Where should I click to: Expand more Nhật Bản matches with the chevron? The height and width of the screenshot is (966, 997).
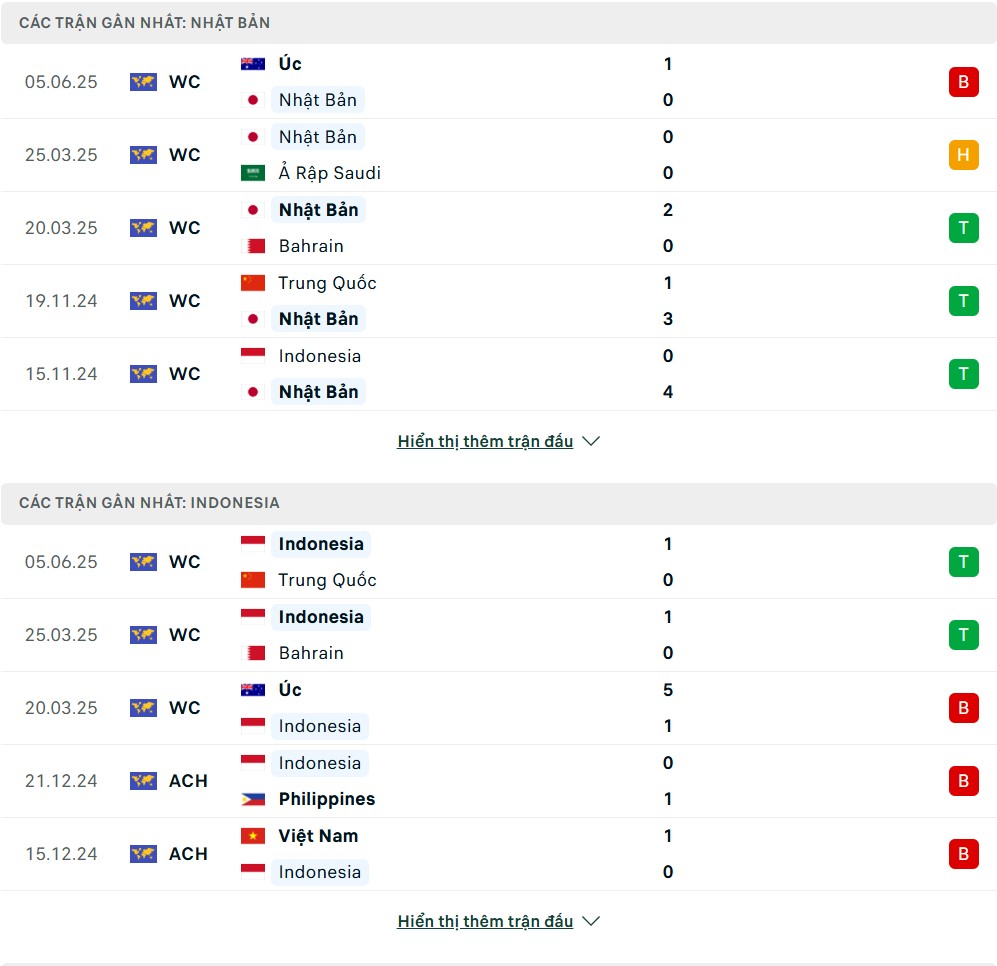coord(591,441)
